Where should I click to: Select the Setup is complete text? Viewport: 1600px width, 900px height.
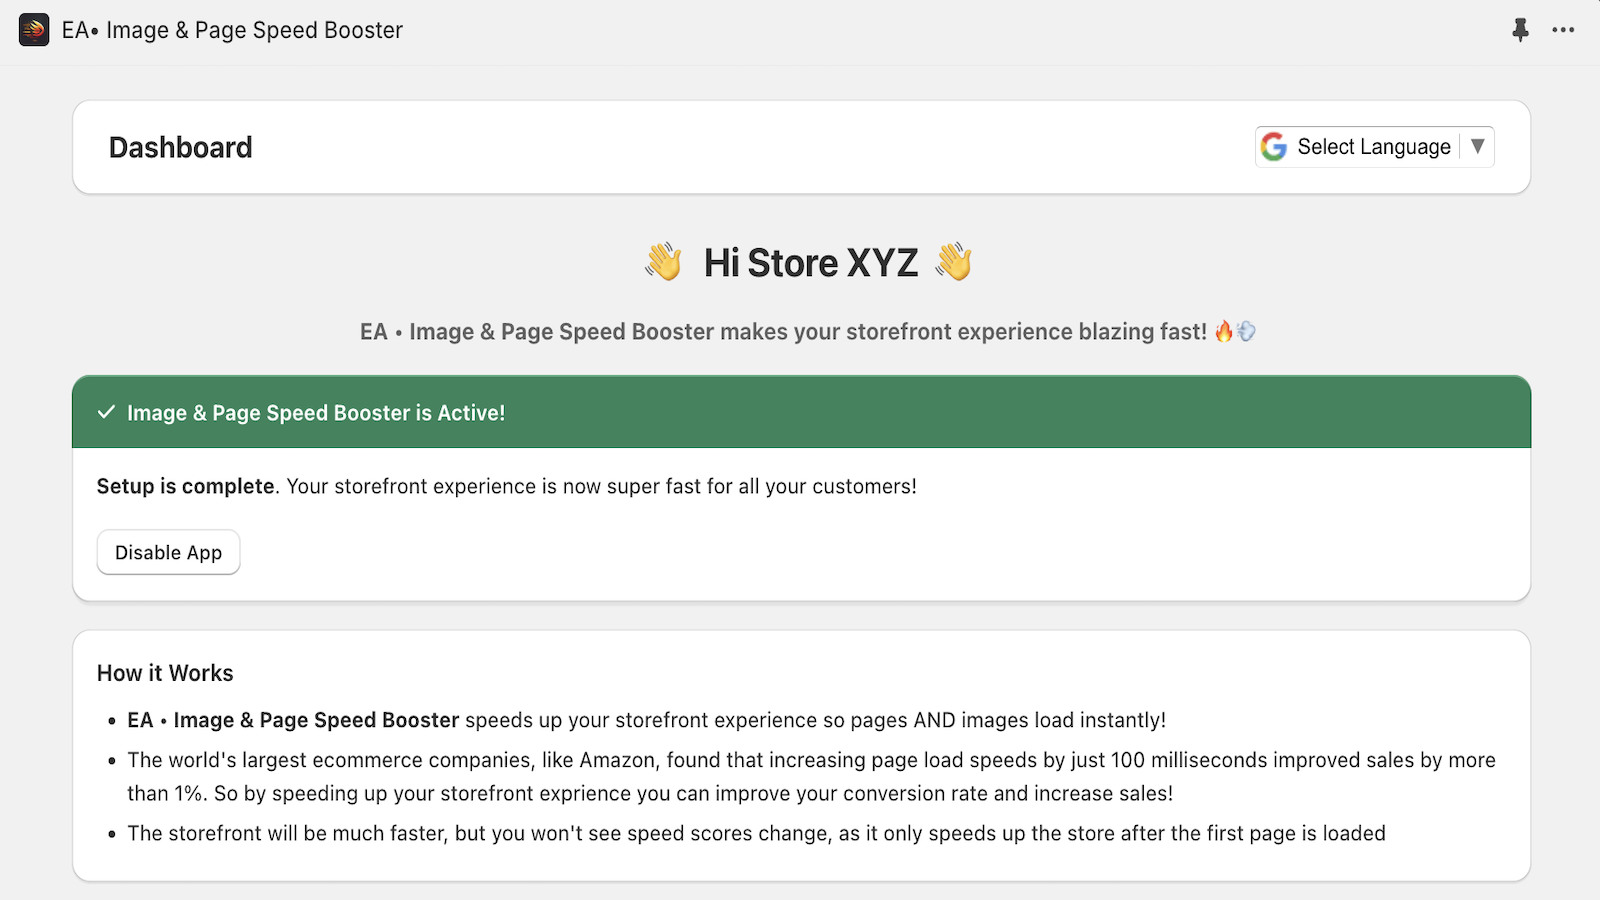click(185, 486)
